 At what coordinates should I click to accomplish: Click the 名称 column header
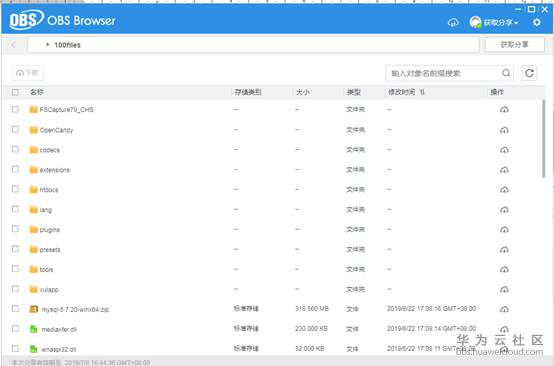coord(37,92)
